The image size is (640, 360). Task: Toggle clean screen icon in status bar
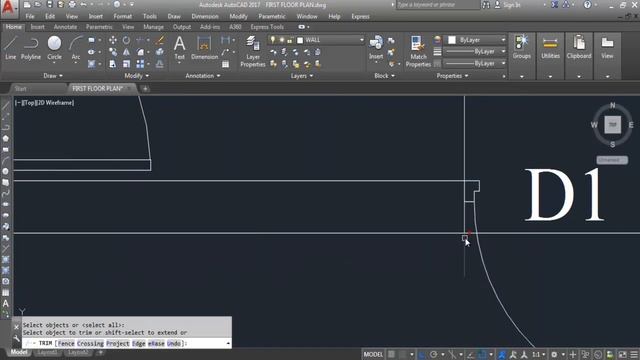coord(622,354)
